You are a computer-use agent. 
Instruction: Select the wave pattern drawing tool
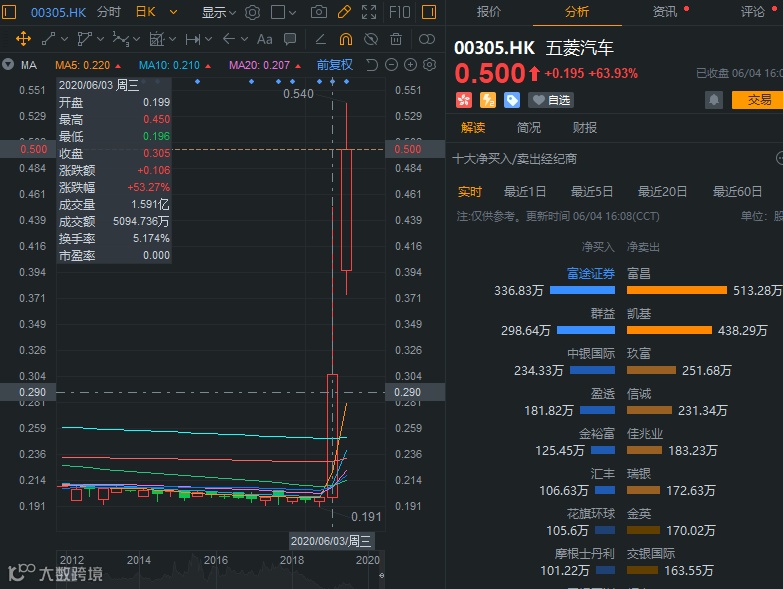(121, 38)
